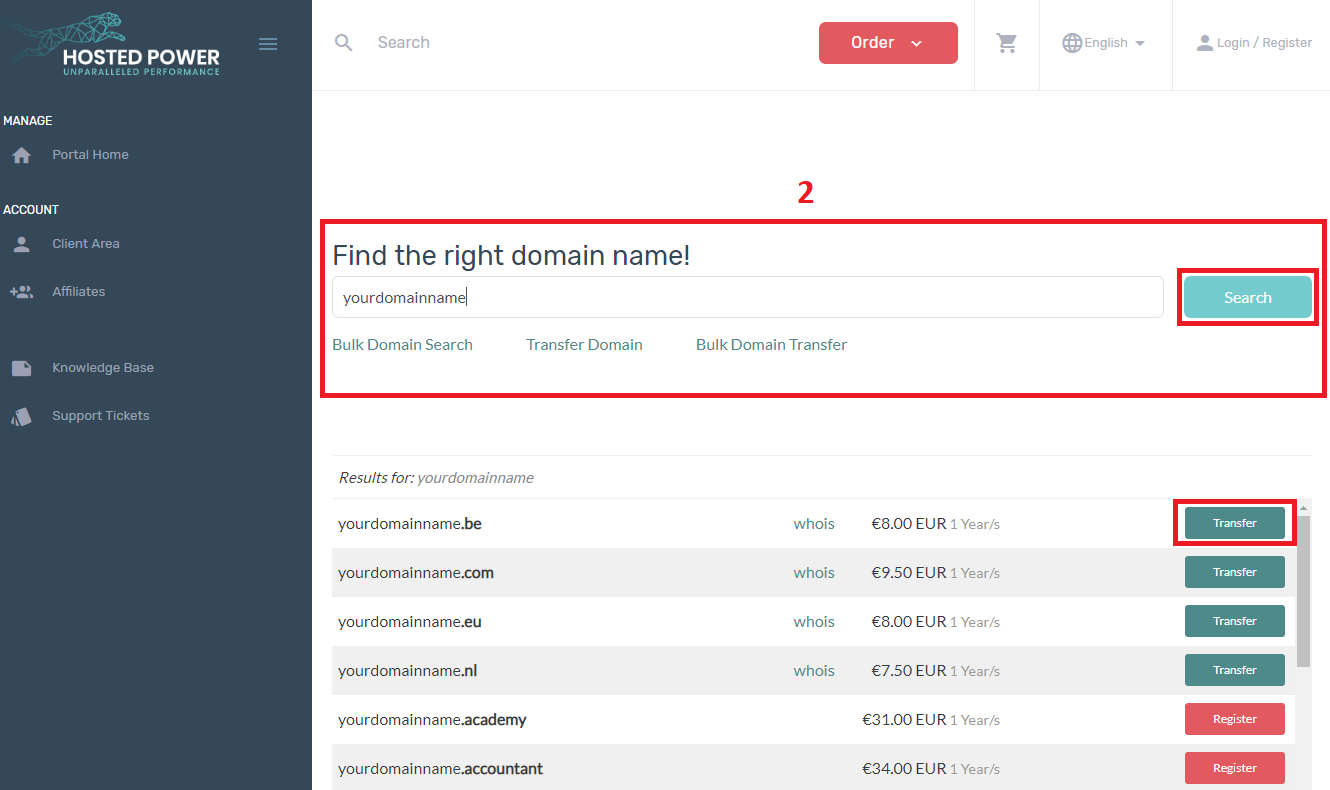This screenshot has height=790, width=1330.
Task: Click the Affiliates people icon
Action: [x=21, y=292]
